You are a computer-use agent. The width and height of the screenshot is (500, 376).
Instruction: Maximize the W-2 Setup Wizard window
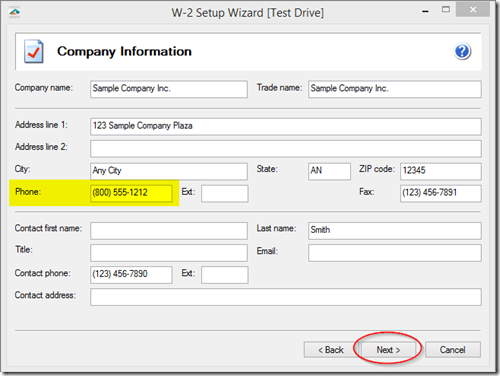click(x=446, y=10)
